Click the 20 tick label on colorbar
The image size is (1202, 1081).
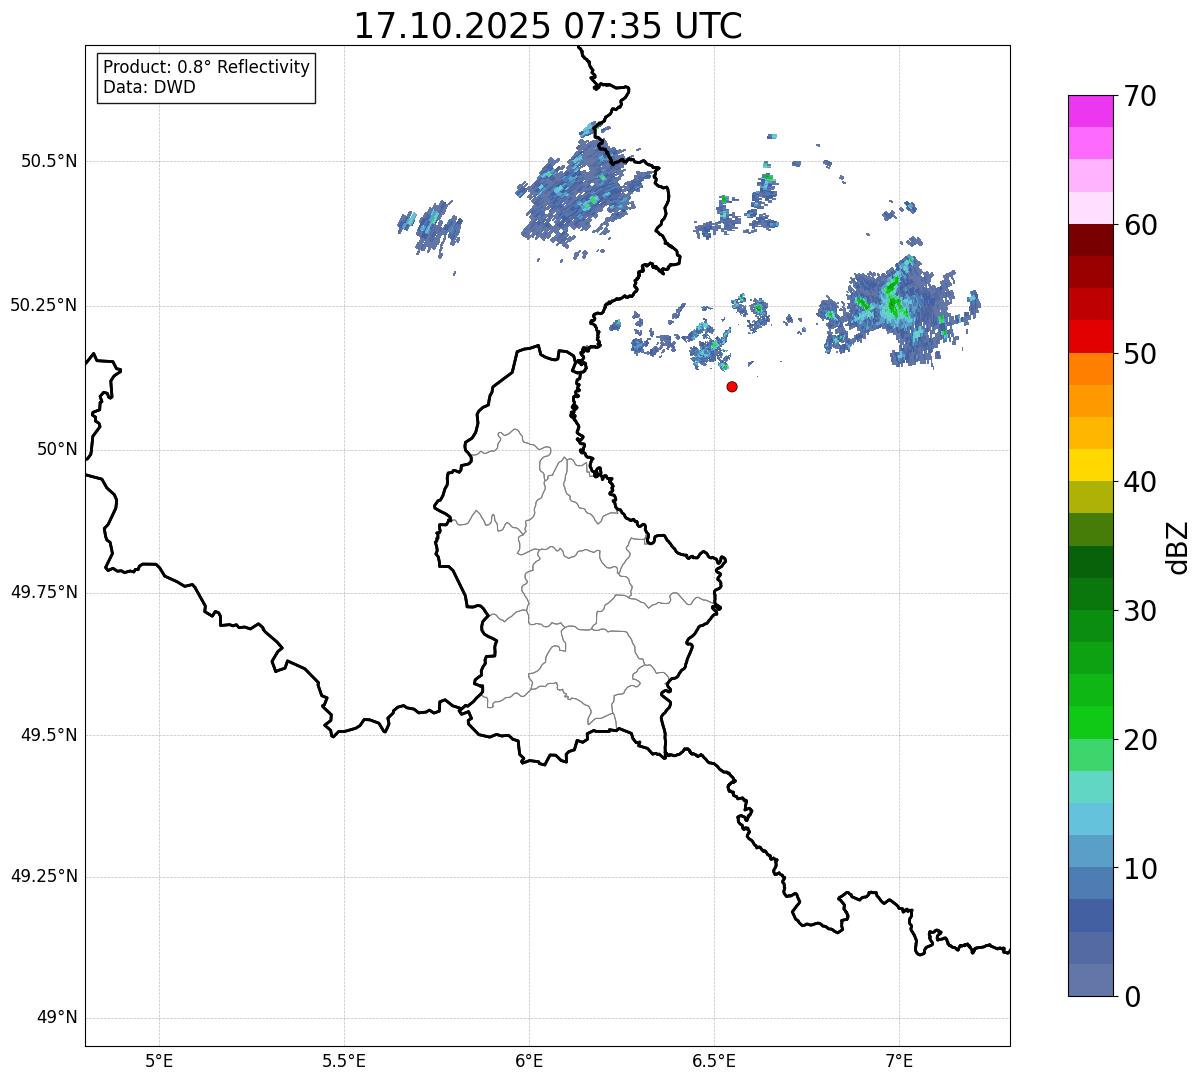pyautogui.click(x=1140, y=740)
